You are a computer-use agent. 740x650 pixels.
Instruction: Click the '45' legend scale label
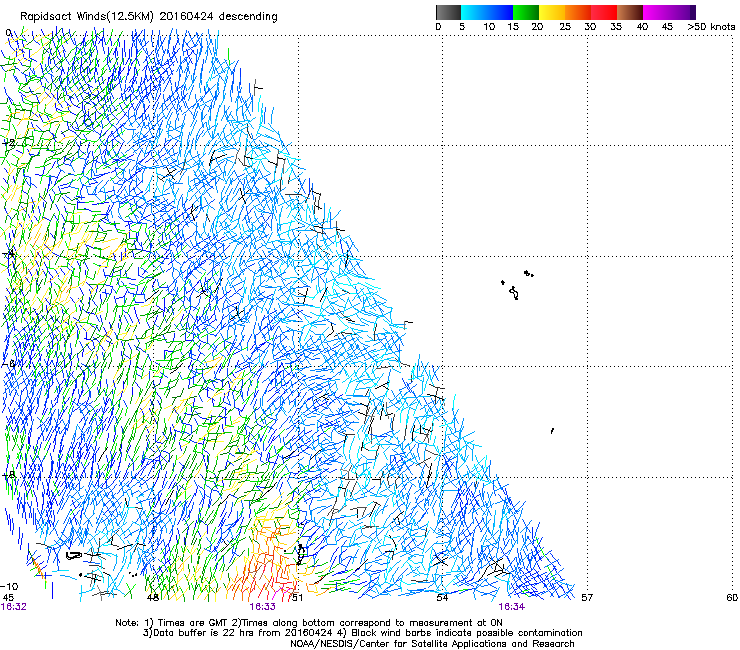(x=667, y=27)
